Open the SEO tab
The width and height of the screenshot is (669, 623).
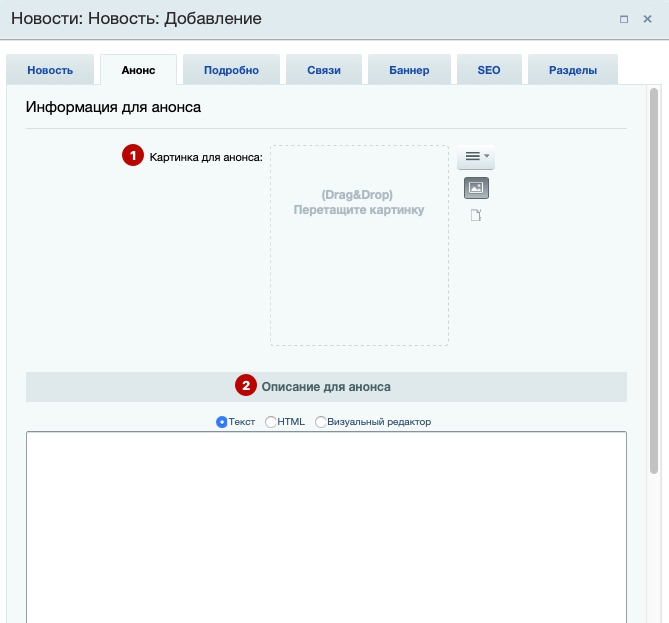pos(489,70)
